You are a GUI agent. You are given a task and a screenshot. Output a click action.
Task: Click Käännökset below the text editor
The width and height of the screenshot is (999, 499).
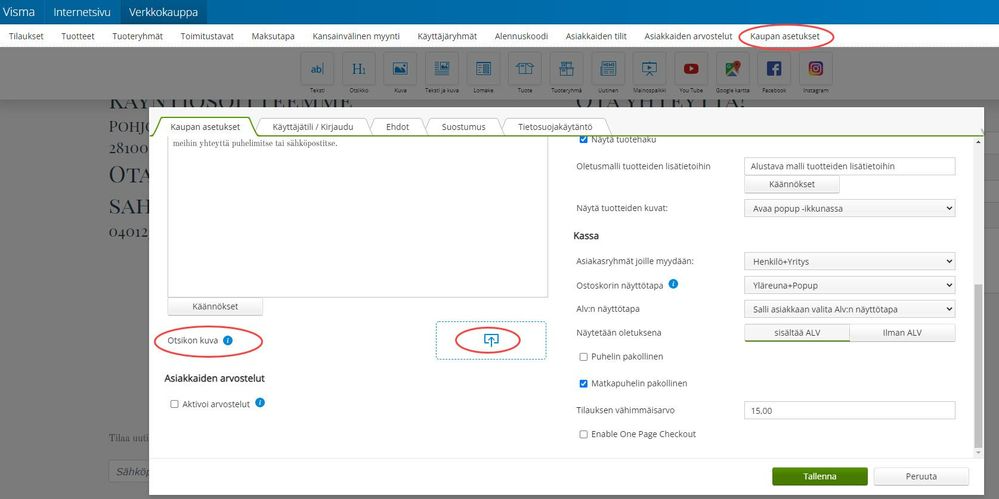pos(215,307)
